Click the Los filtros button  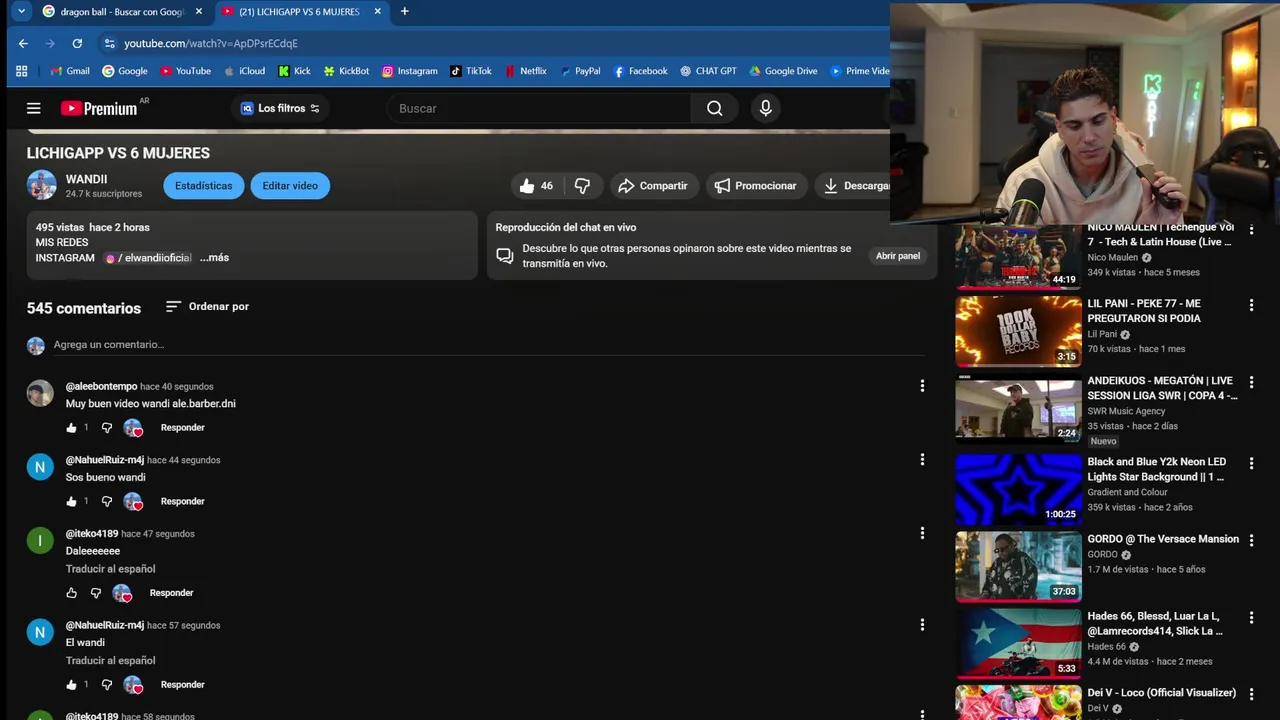(x=280, y=108)
